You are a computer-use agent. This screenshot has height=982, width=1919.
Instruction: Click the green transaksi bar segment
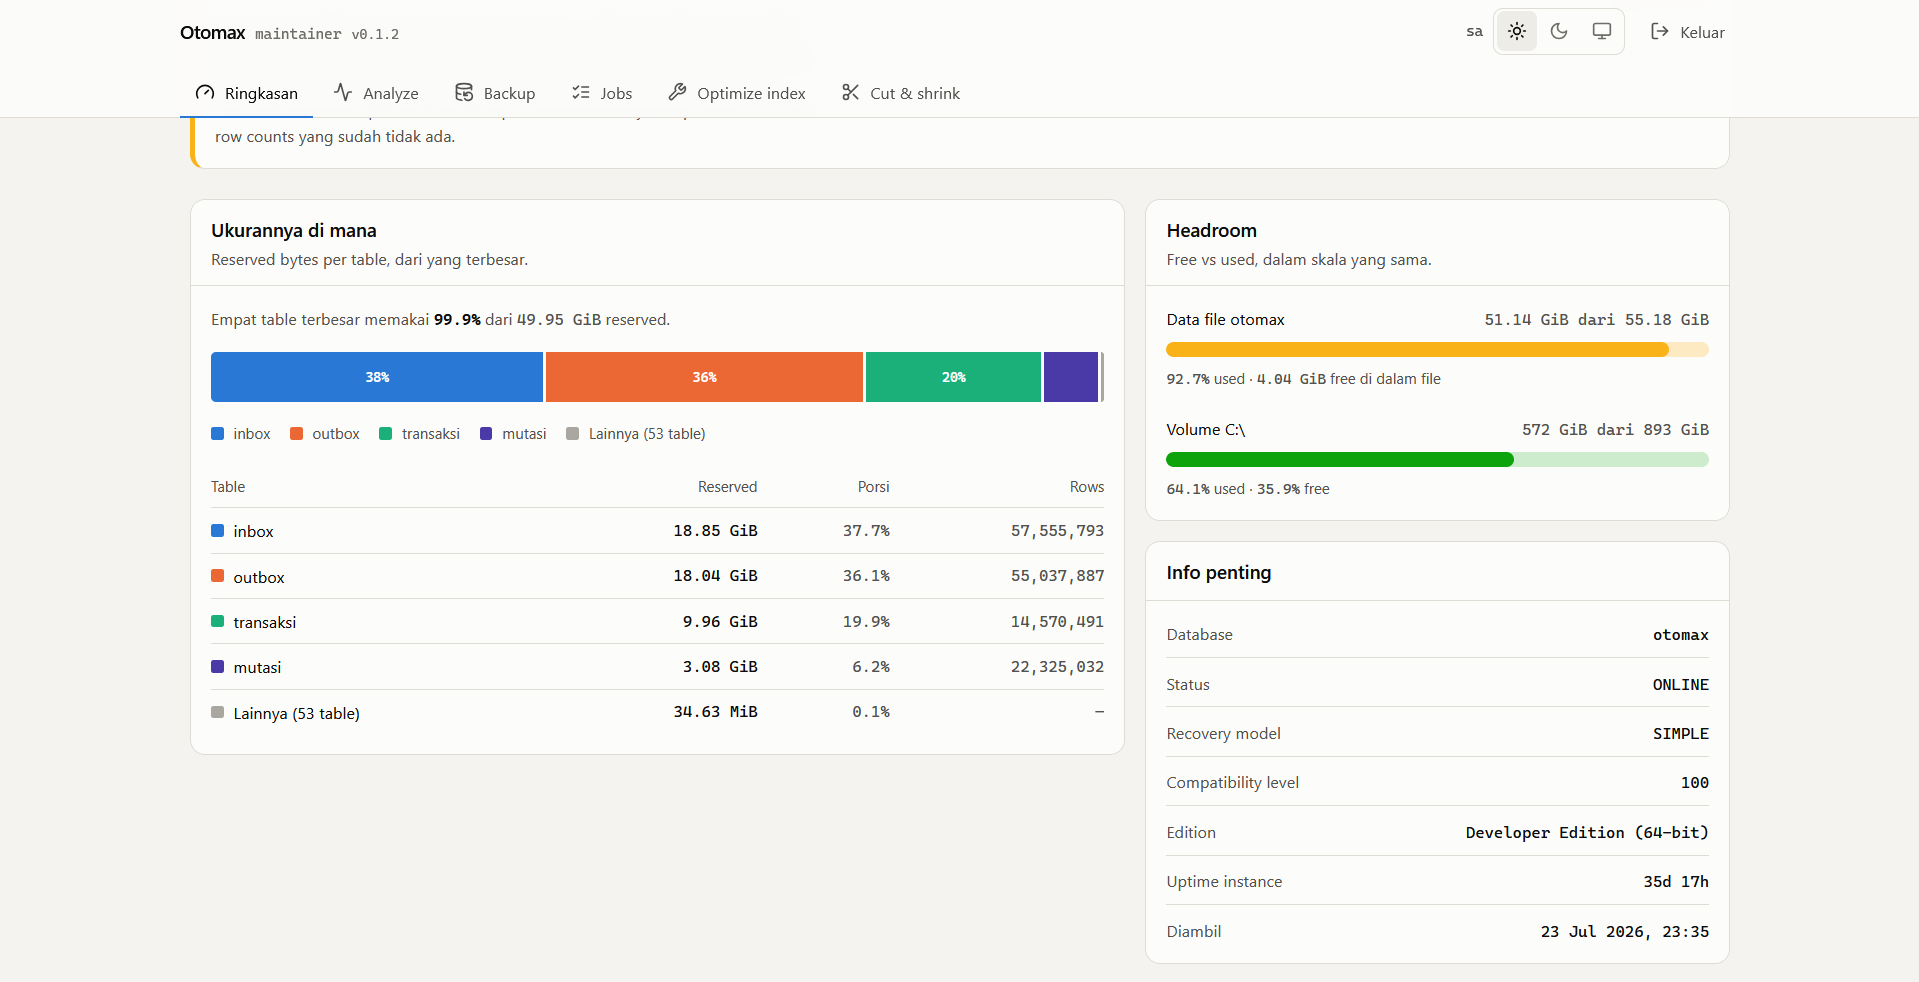953,377
